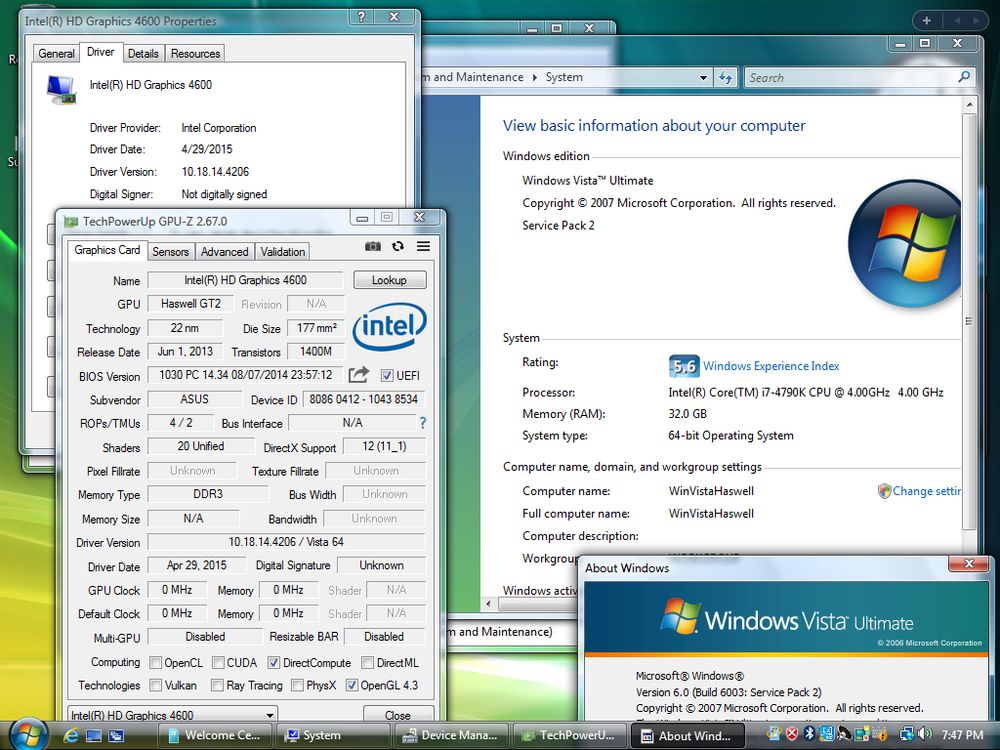The width and height of the screenshot is (1000, 750).
Task: Toggle the Vulkan checkbox
Action: click(155, 685)
